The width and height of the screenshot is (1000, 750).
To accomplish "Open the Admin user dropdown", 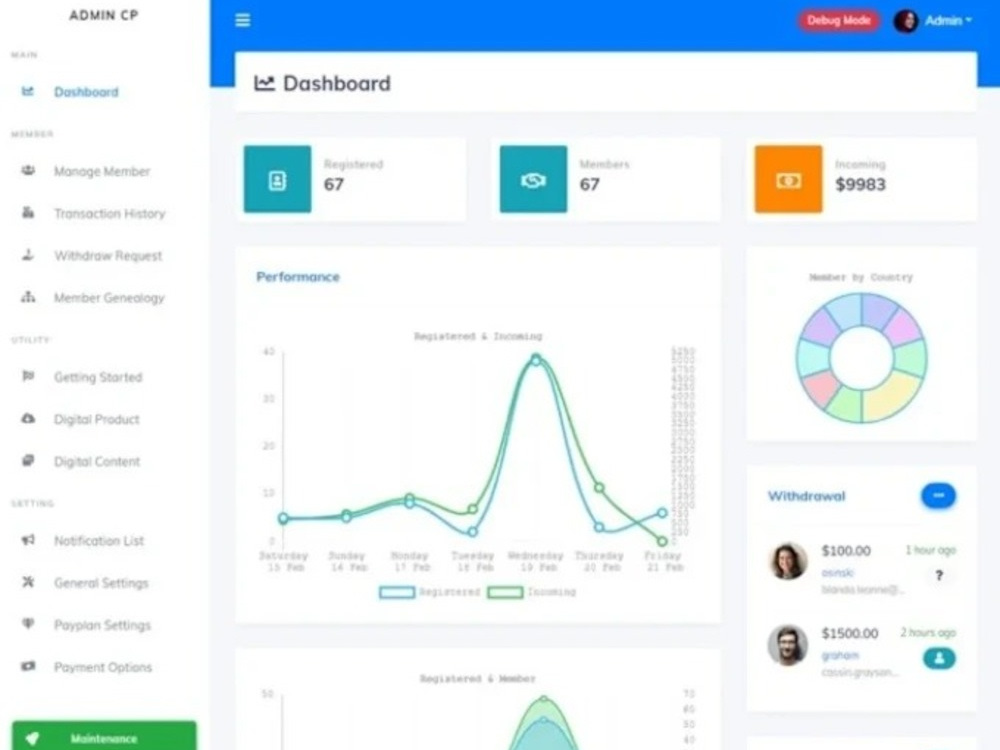I will tap(948, 20).
